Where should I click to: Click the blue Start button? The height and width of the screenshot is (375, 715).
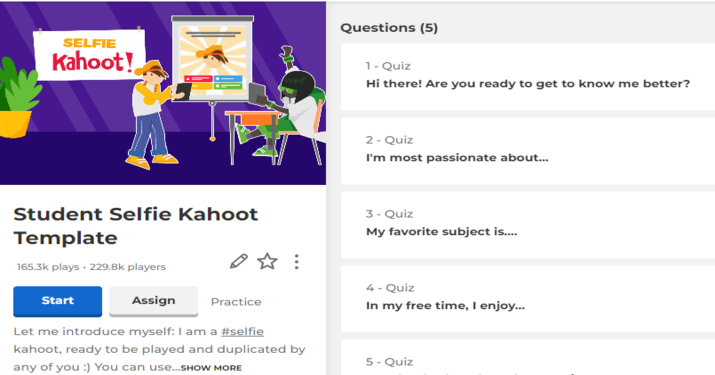point(57,301)
